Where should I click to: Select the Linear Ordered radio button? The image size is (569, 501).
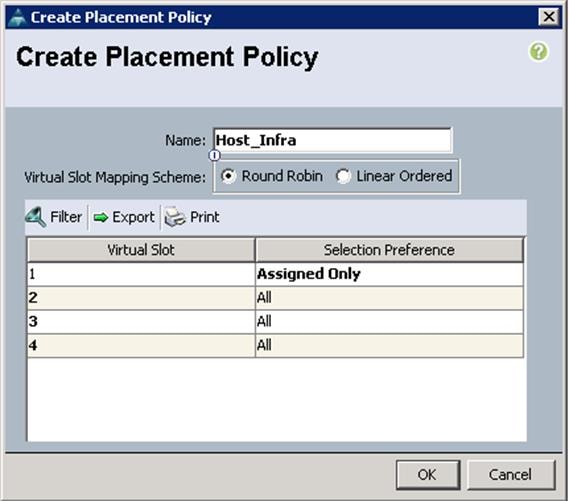click(343, 176)
